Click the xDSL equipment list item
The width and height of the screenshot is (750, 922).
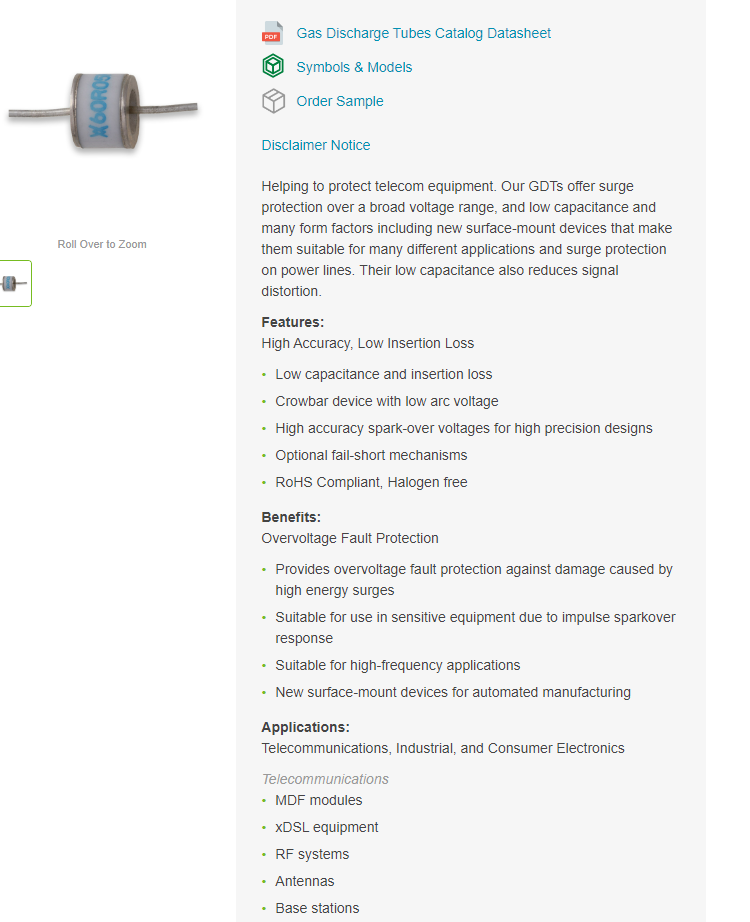327,827
